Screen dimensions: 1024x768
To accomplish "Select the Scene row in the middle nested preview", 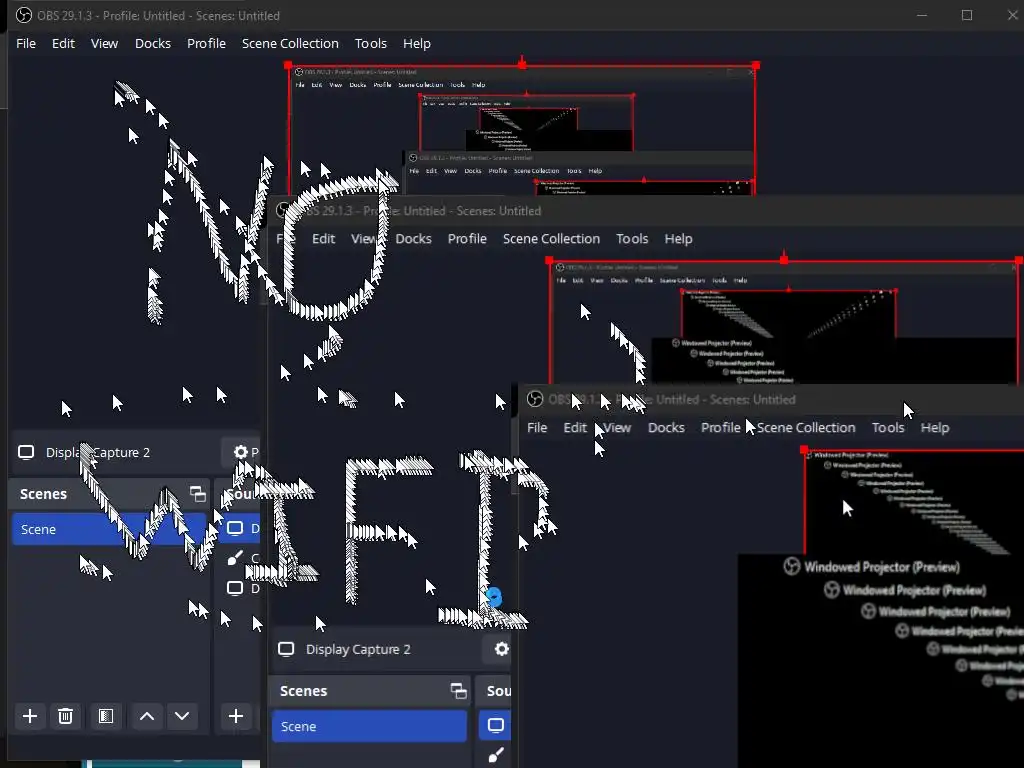I will [369, 726].
